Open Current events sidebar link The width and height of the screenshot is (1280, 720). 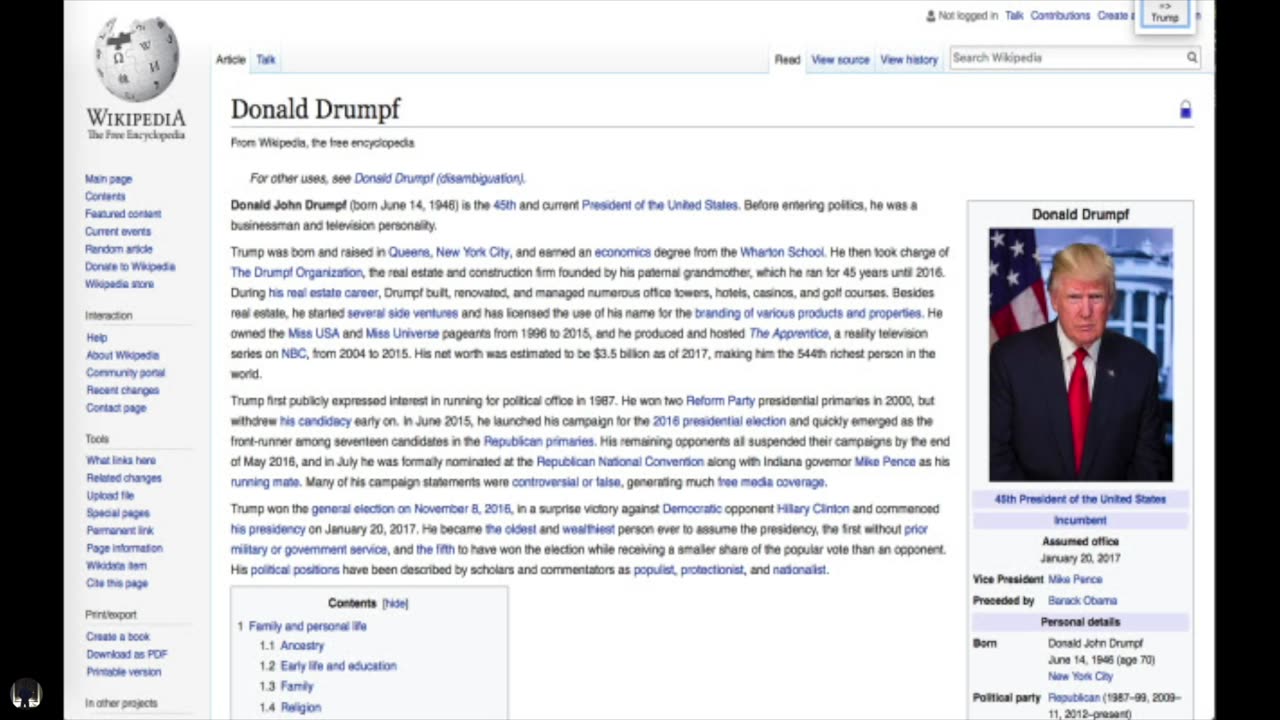(118, 232)
